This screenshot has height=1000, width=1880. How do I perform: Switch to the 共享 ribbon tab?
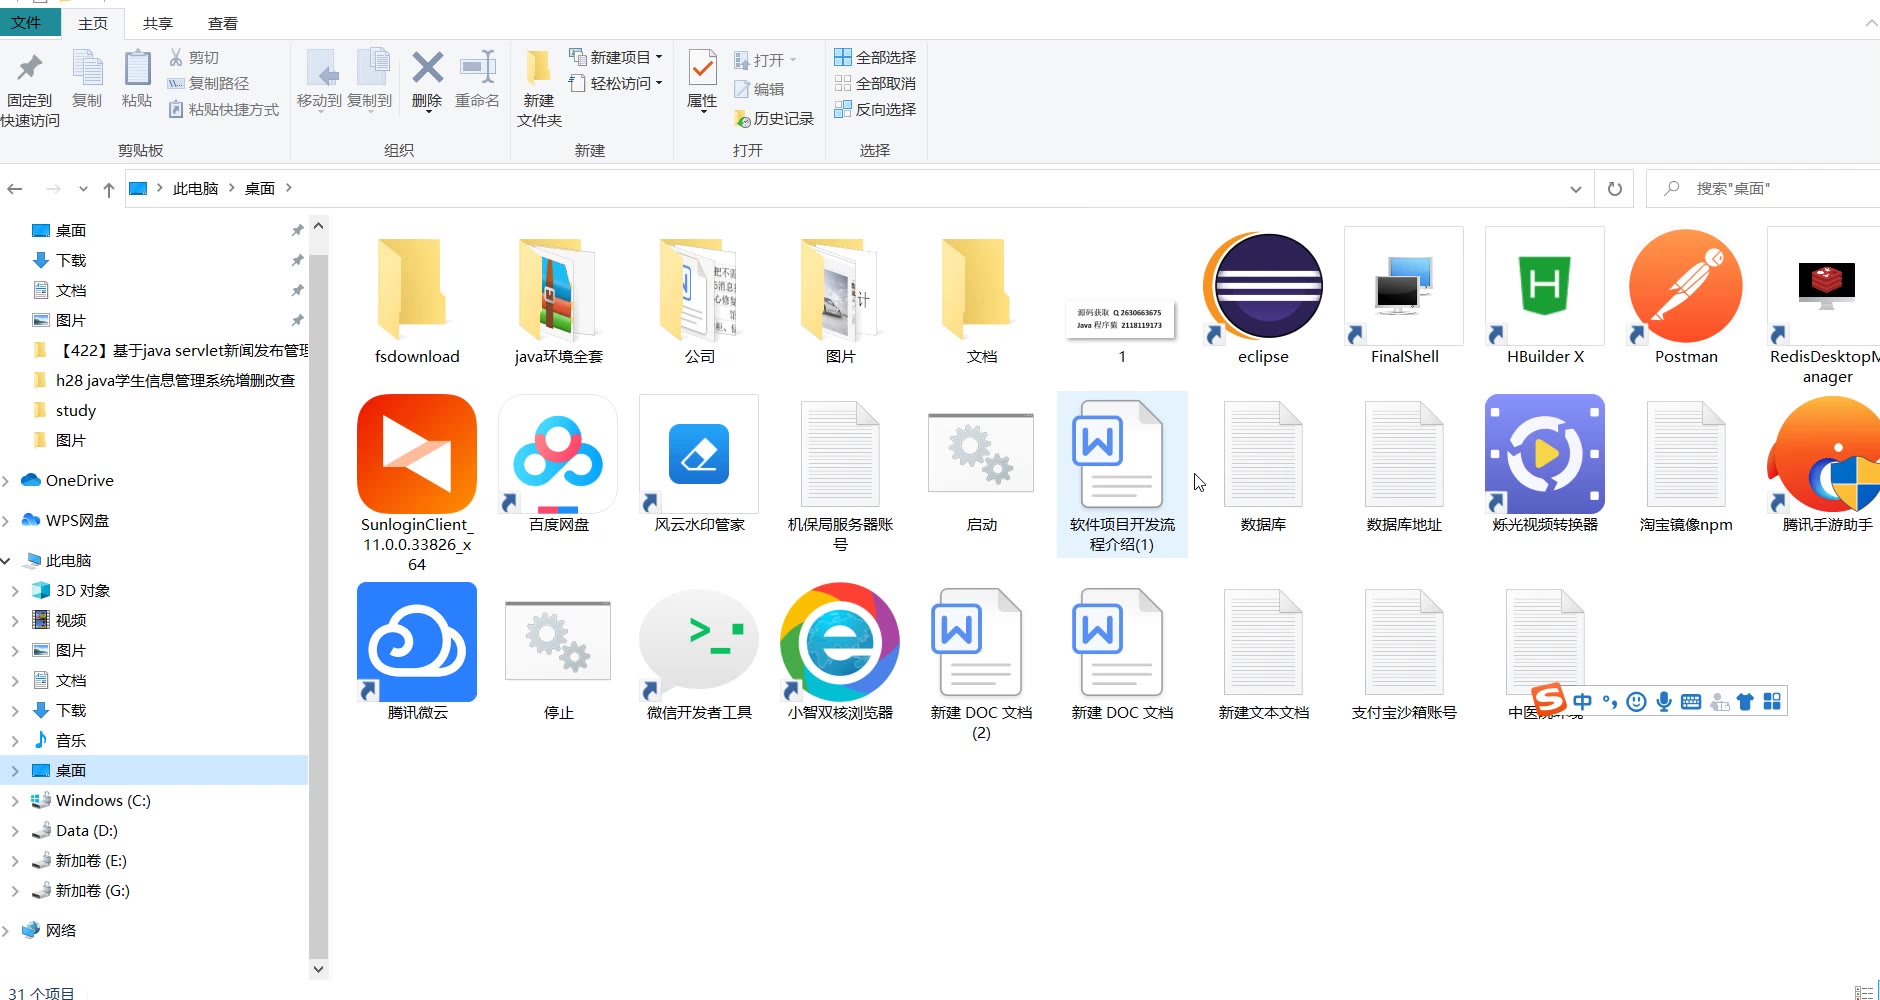click(158, 23)
